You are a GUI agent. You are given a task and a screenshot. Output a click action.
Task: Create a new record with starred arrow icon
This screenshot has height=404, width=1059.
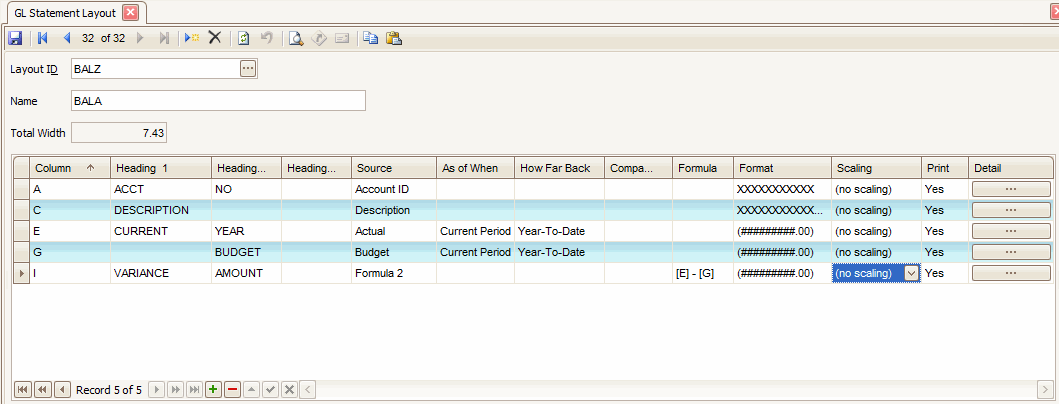191,38
